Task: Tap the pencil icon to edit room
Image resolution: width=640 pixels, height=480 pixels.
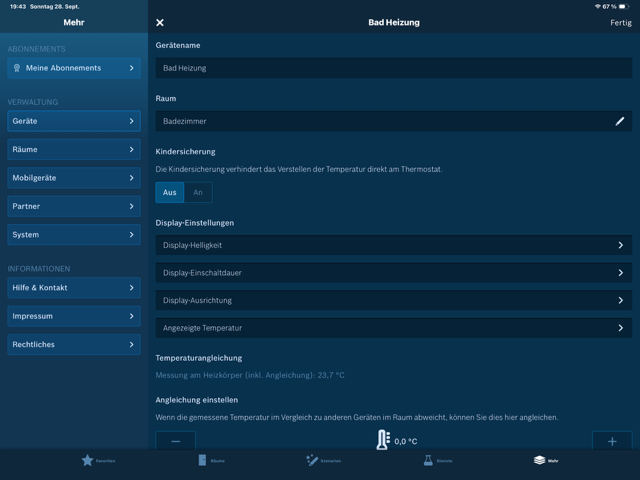Action: pyautogui.click(x=619, y=121)
